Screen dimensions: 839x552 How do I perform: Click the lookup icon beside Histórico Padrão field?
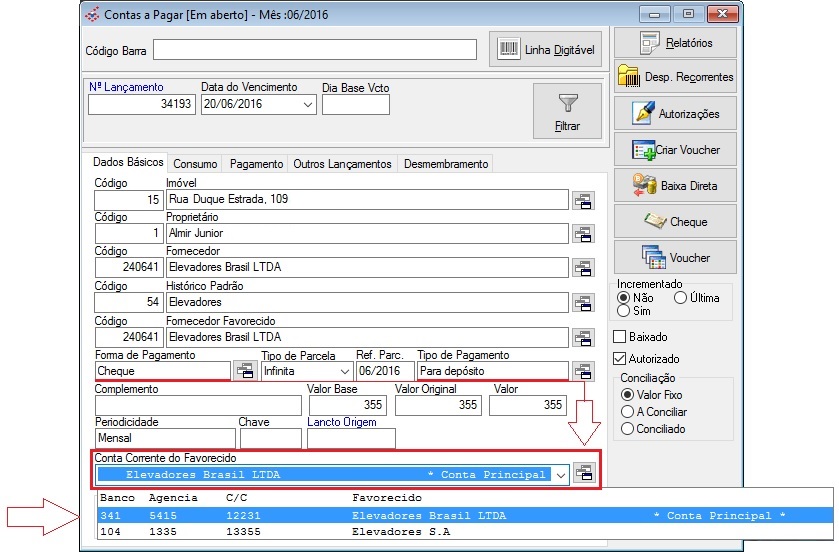[583, 302]
